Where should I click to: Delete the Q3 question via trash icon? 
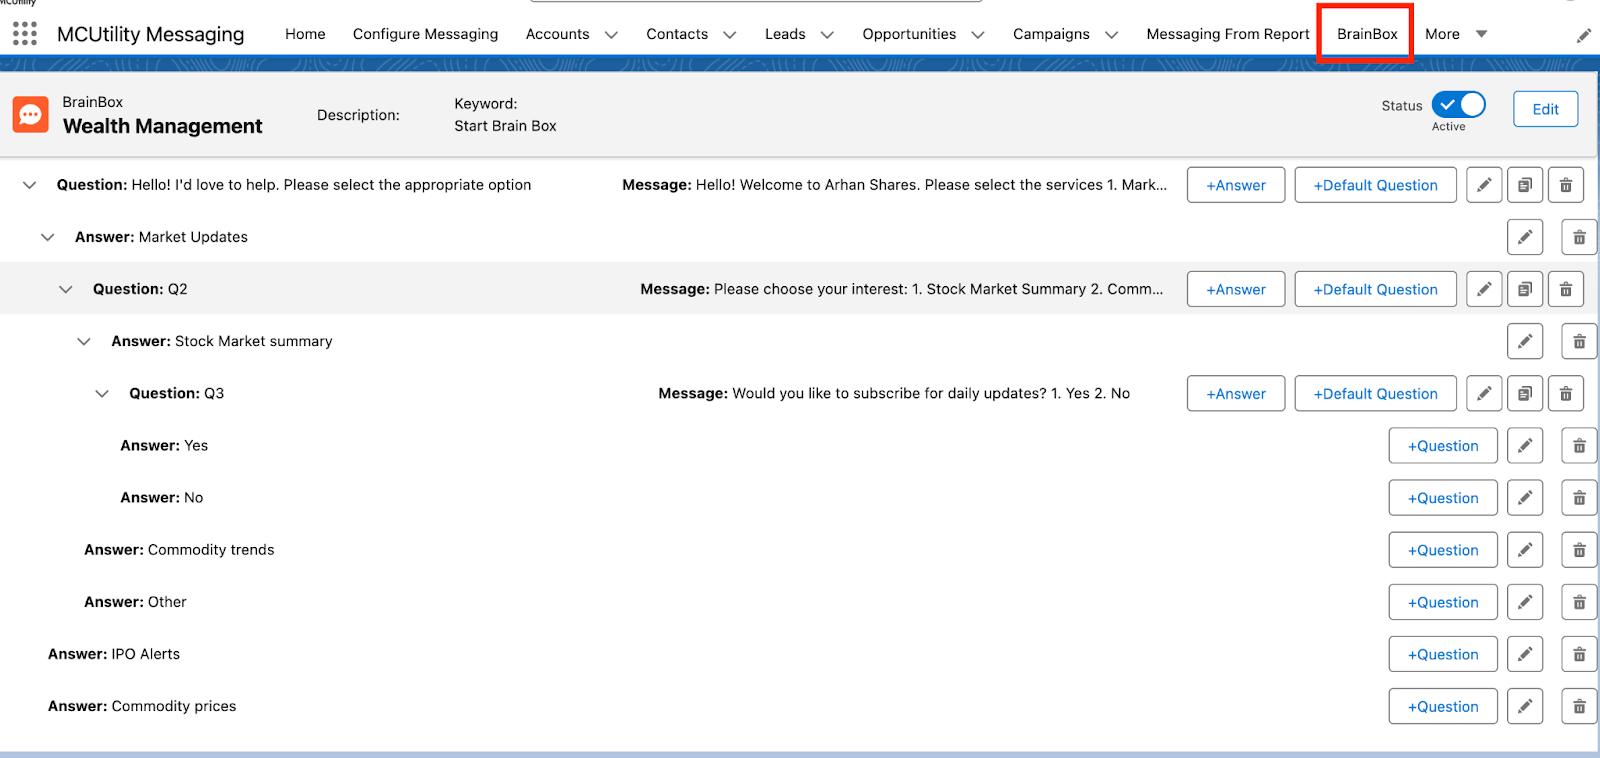[x=1565, y=394]
